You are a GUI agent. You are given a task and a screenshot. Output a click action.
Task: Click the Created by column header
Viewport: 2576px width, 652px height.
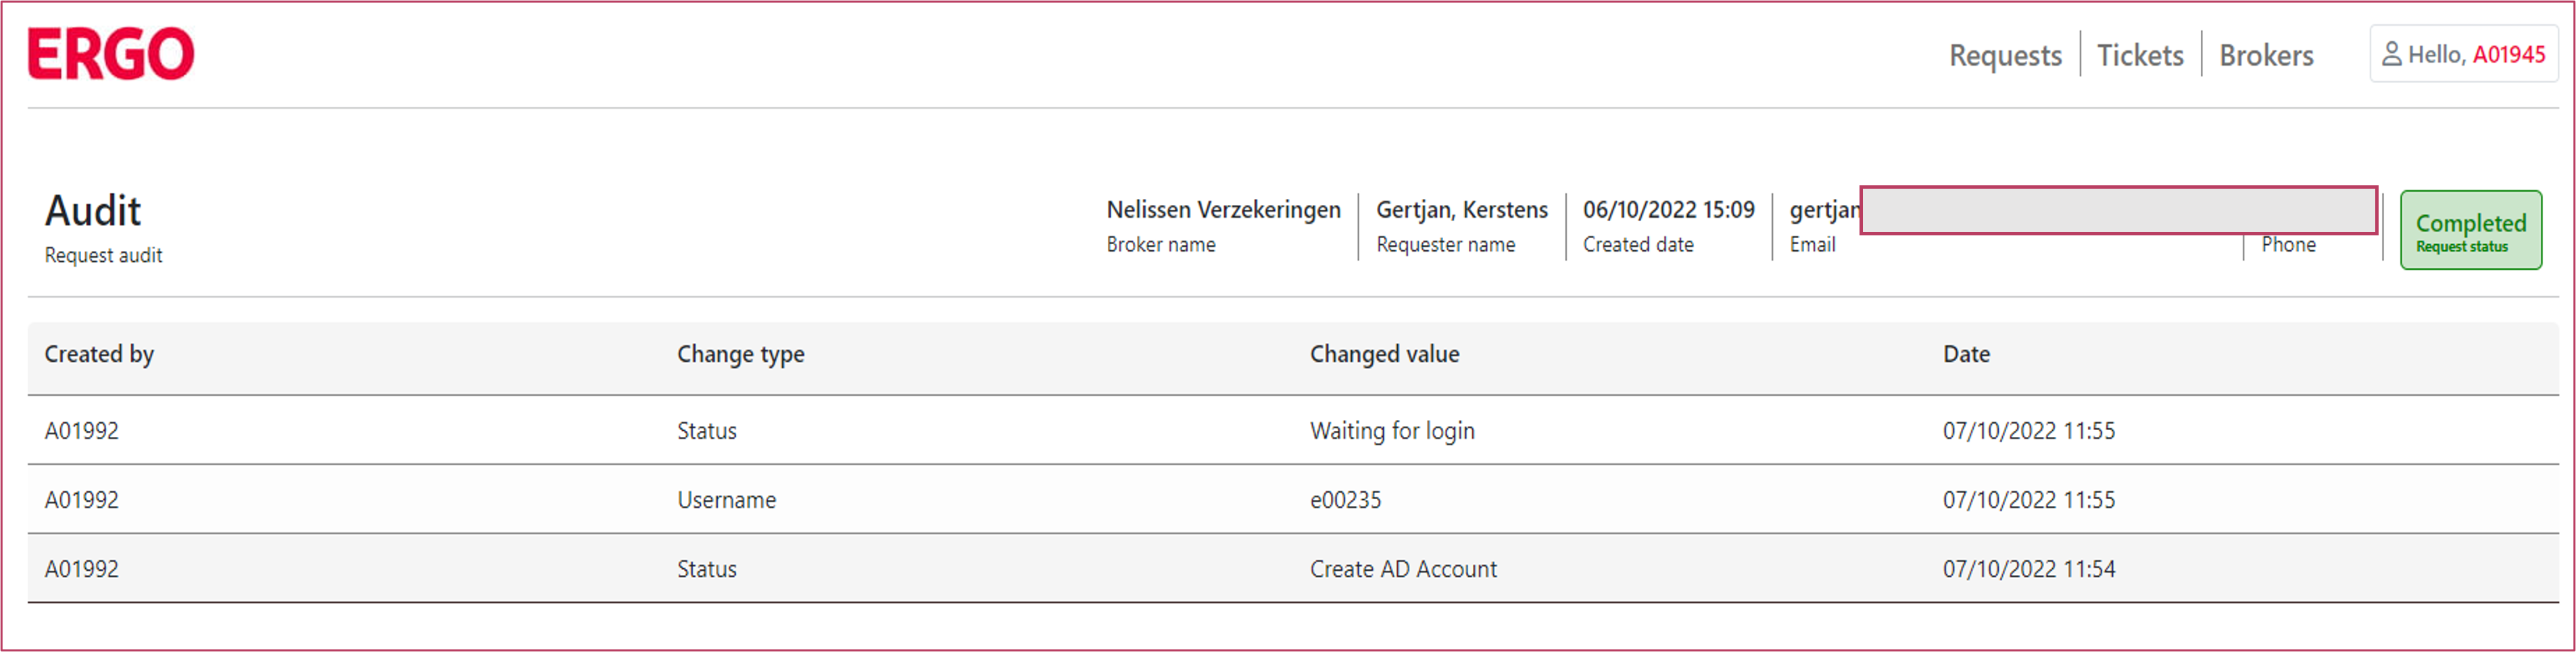pos(99,354)
